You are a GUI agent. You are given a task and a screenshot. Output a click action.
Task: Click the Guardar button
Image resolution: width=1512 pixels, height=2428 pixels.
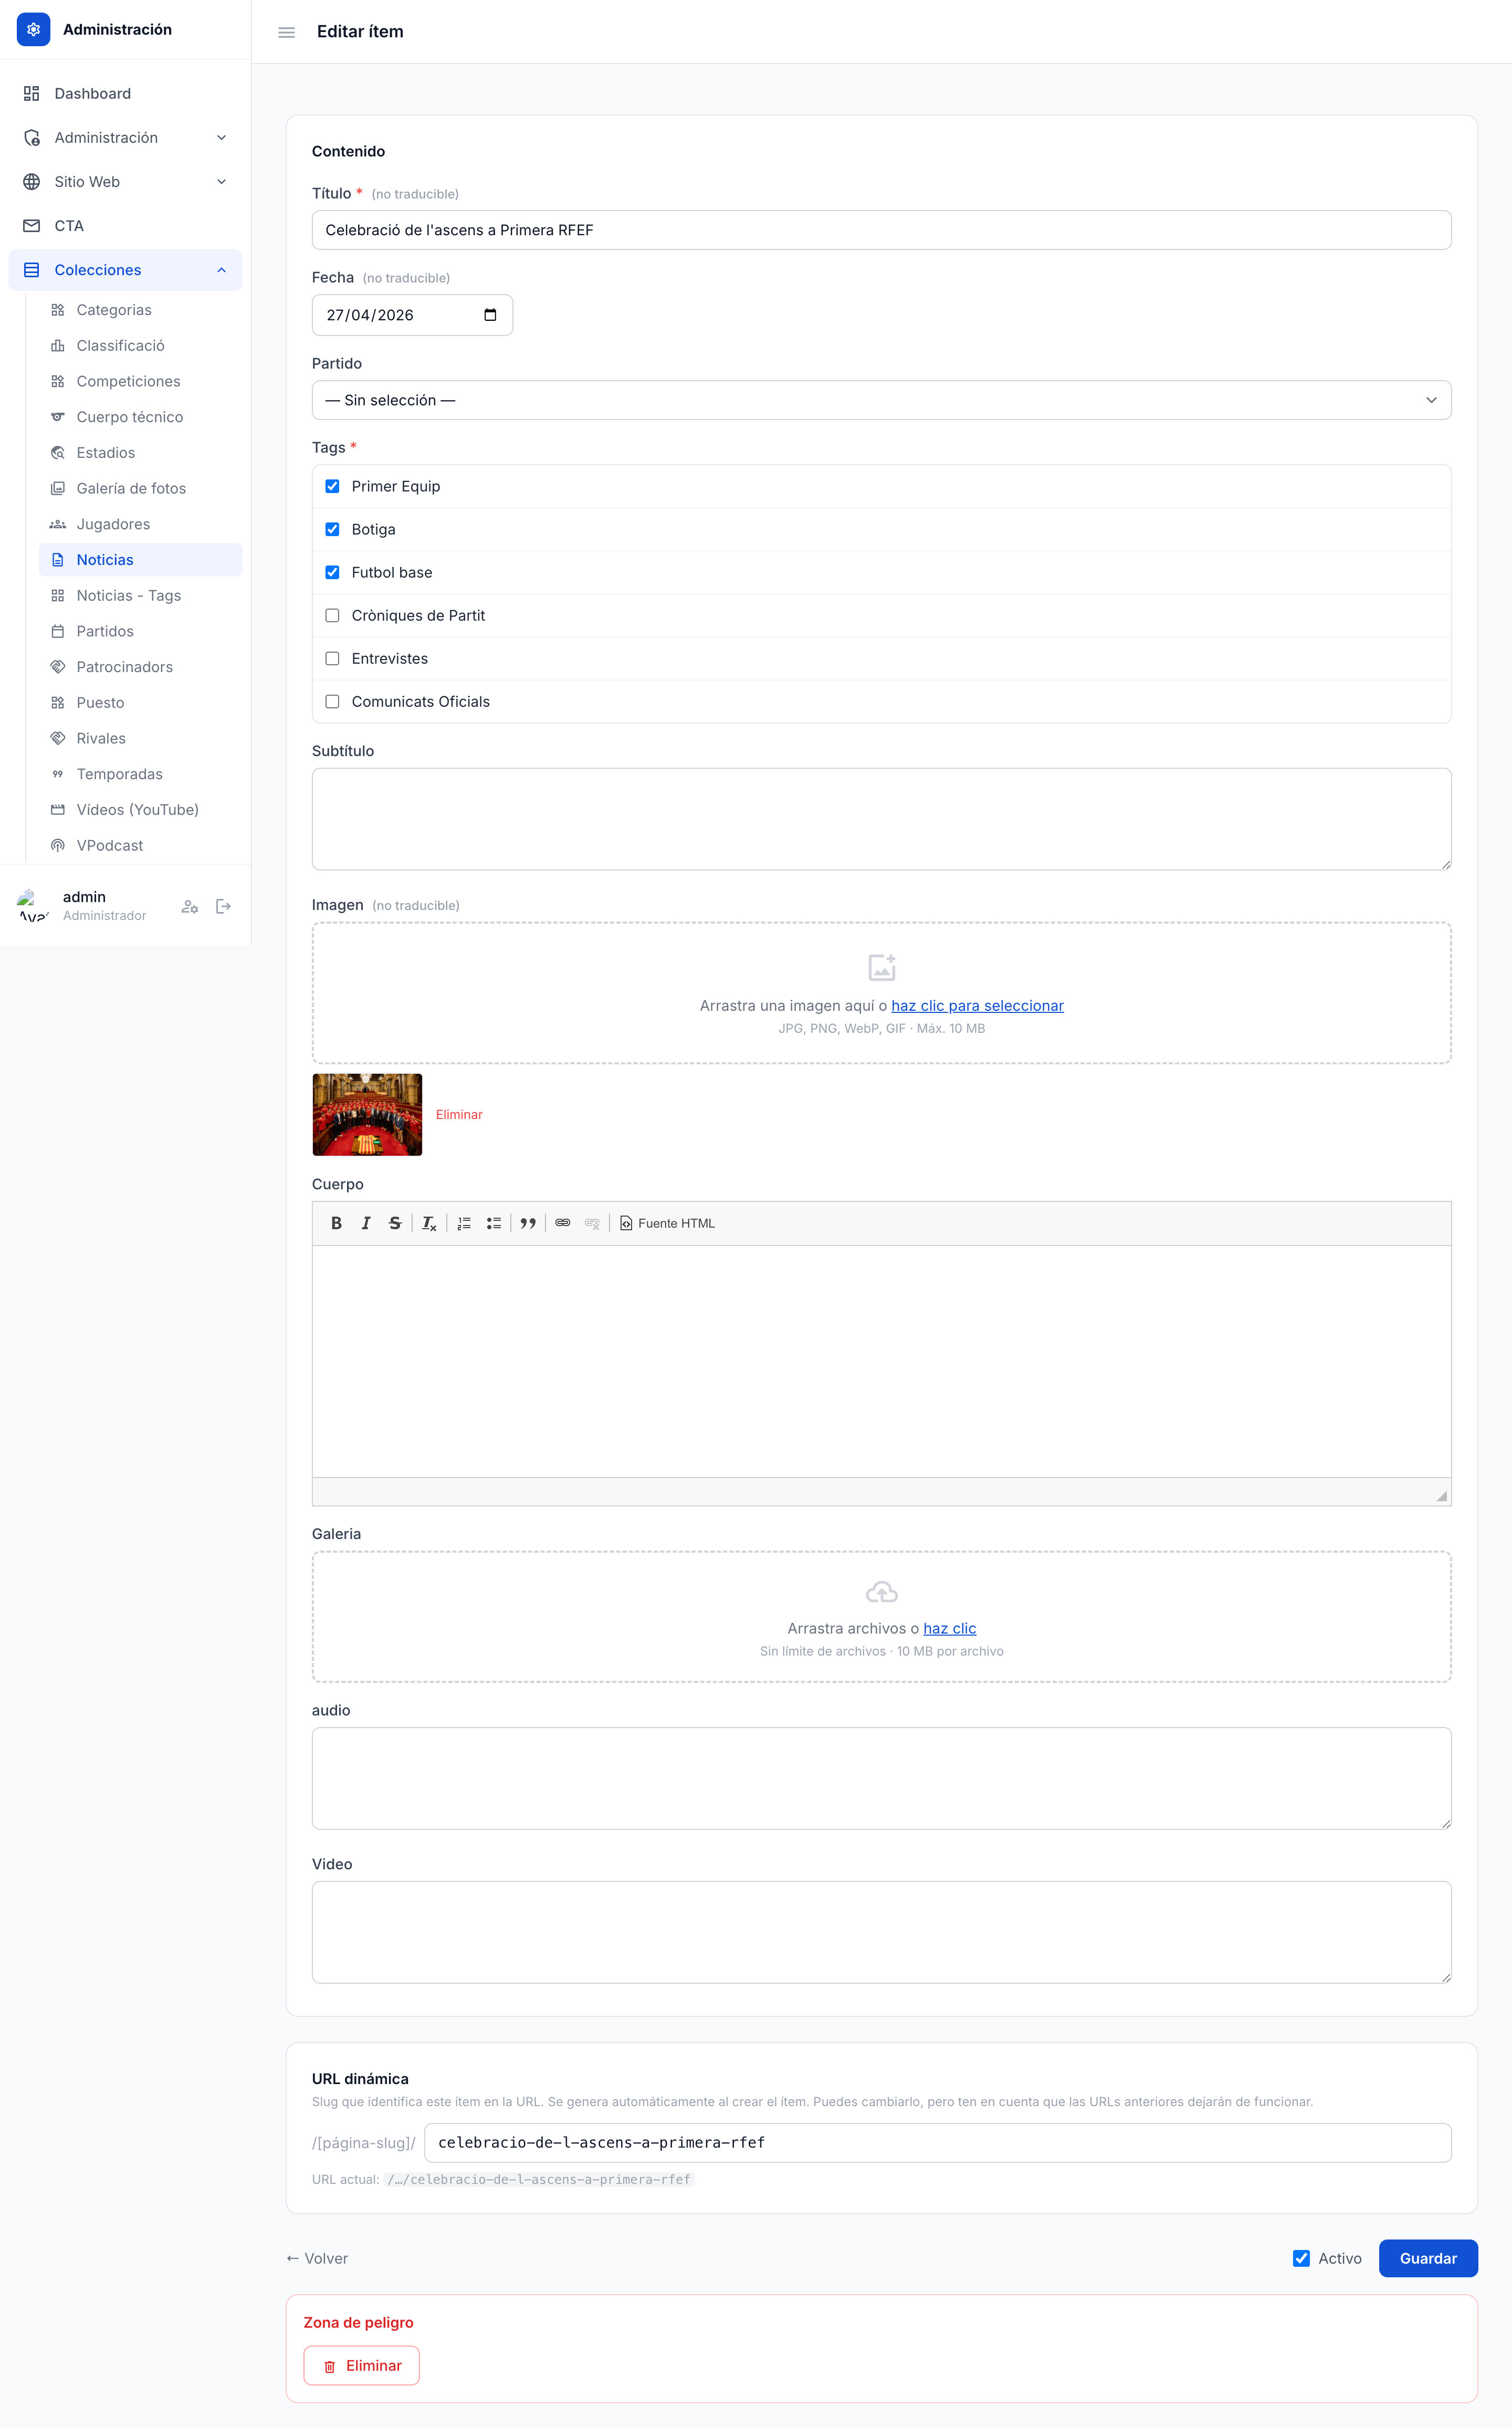pyautogui.click(x=1428, y=2258)
